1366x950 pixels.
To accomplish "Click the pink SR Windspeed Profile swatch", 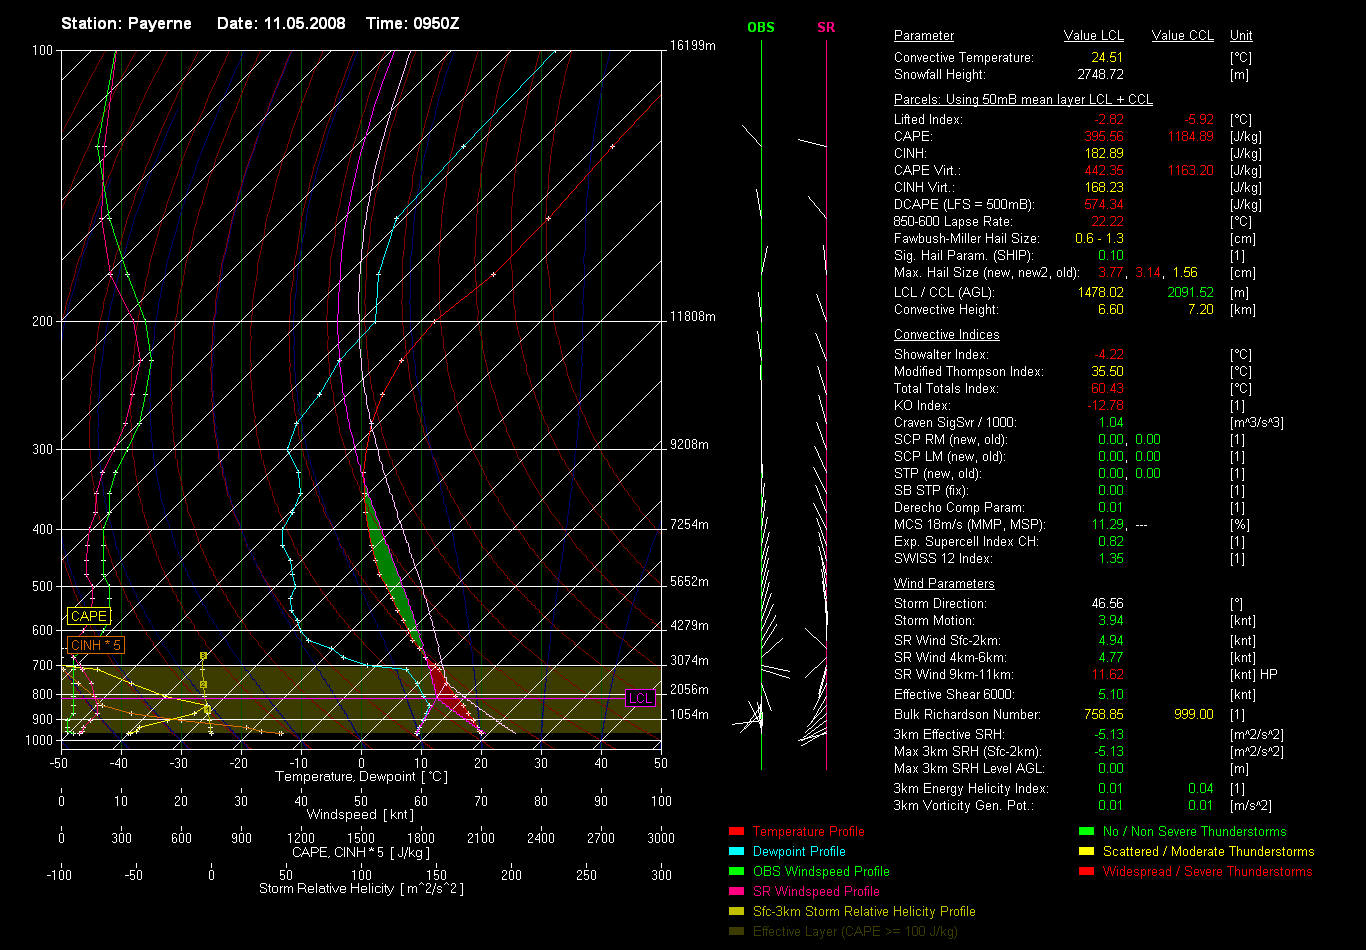I will (736, 891).
